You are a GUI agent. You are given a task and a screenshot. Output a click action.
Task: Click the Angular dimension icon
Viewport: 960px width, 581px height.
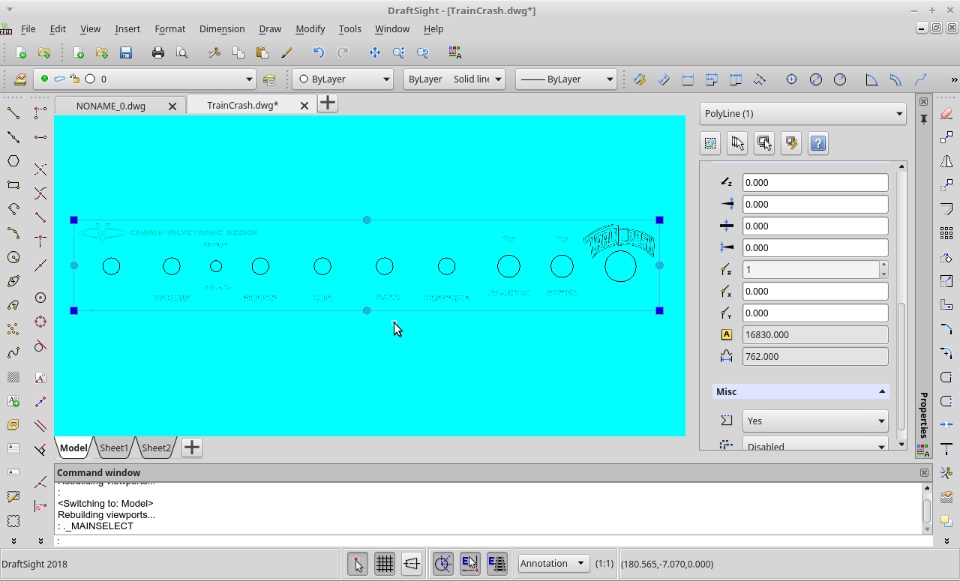pyautogui.click(x=871, y=80)
